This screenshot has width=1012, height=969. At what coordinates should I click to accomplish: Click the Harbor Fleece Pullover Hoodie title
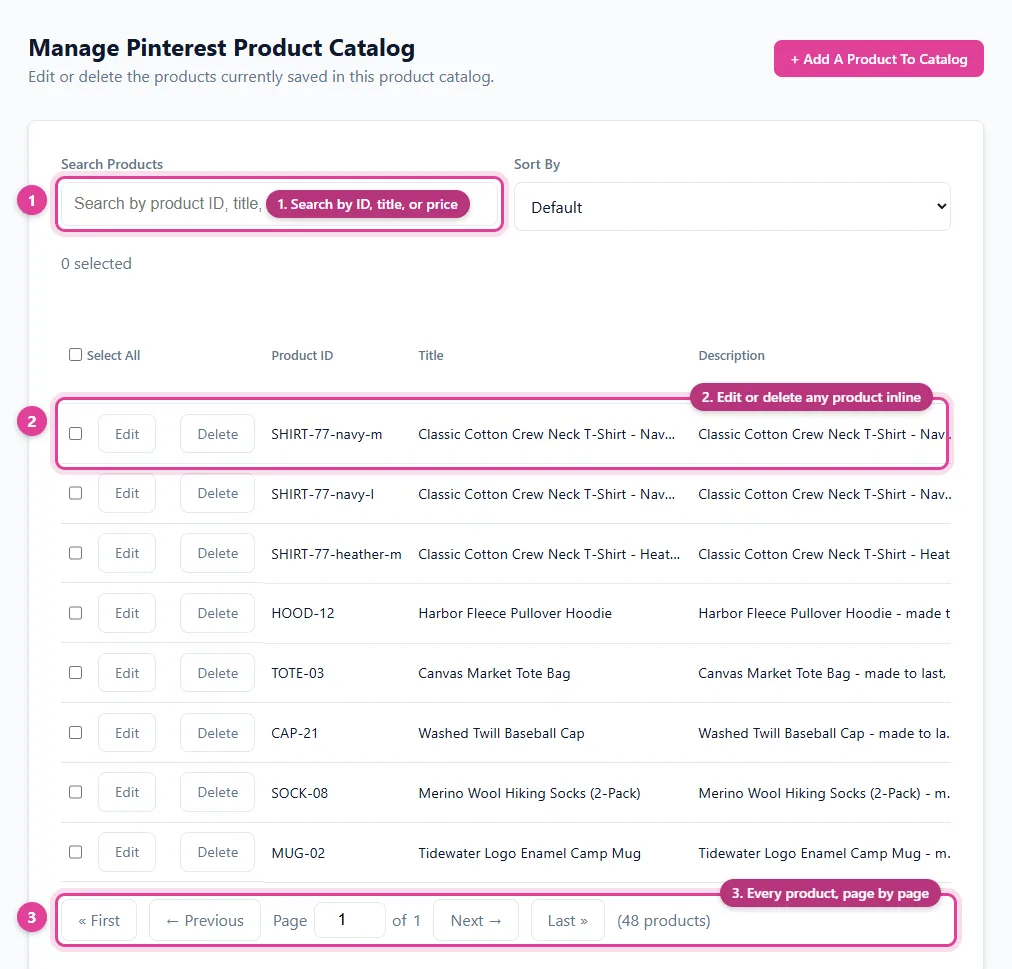(x=515, y=613)
